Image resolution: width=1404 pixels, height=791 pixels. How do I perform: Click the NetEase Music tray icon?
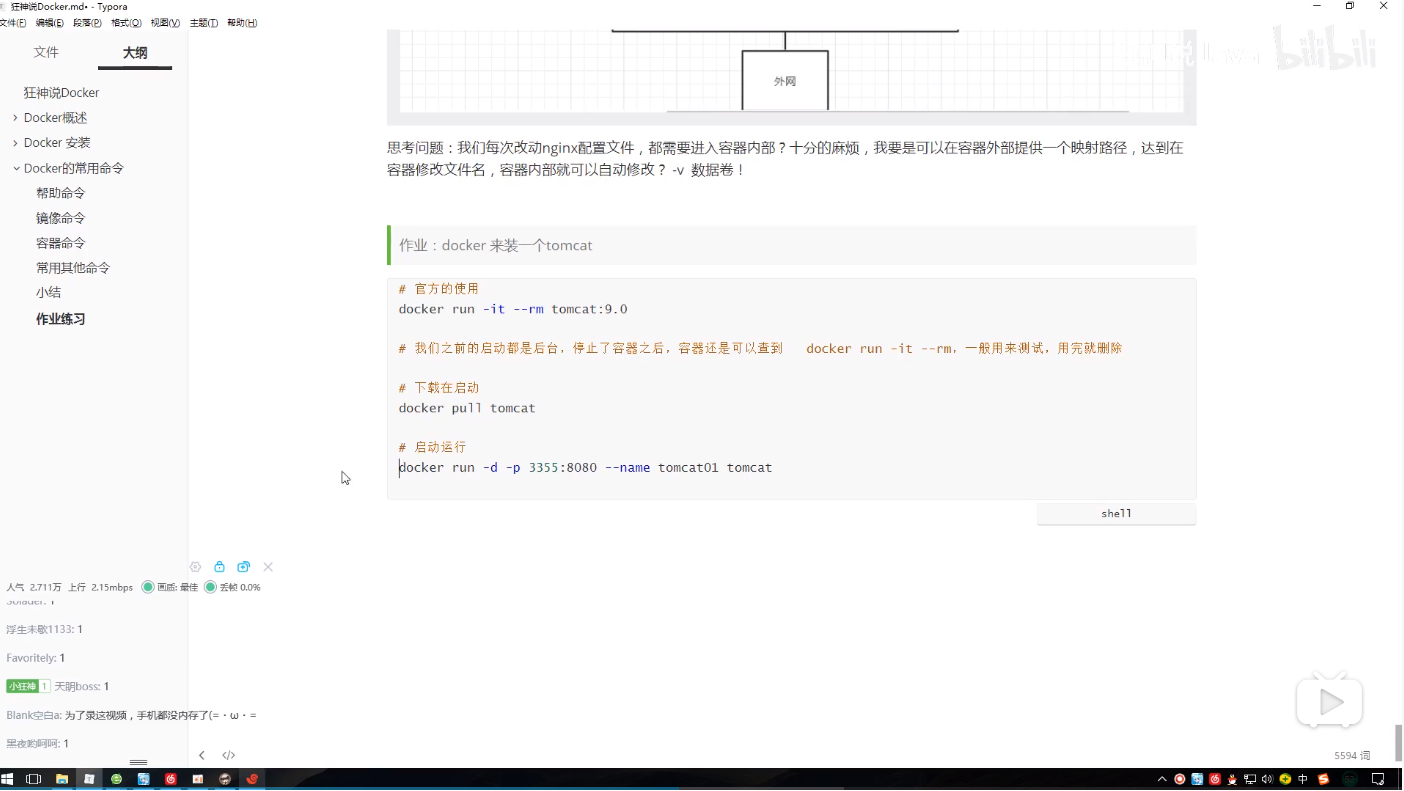[1215, 779]
